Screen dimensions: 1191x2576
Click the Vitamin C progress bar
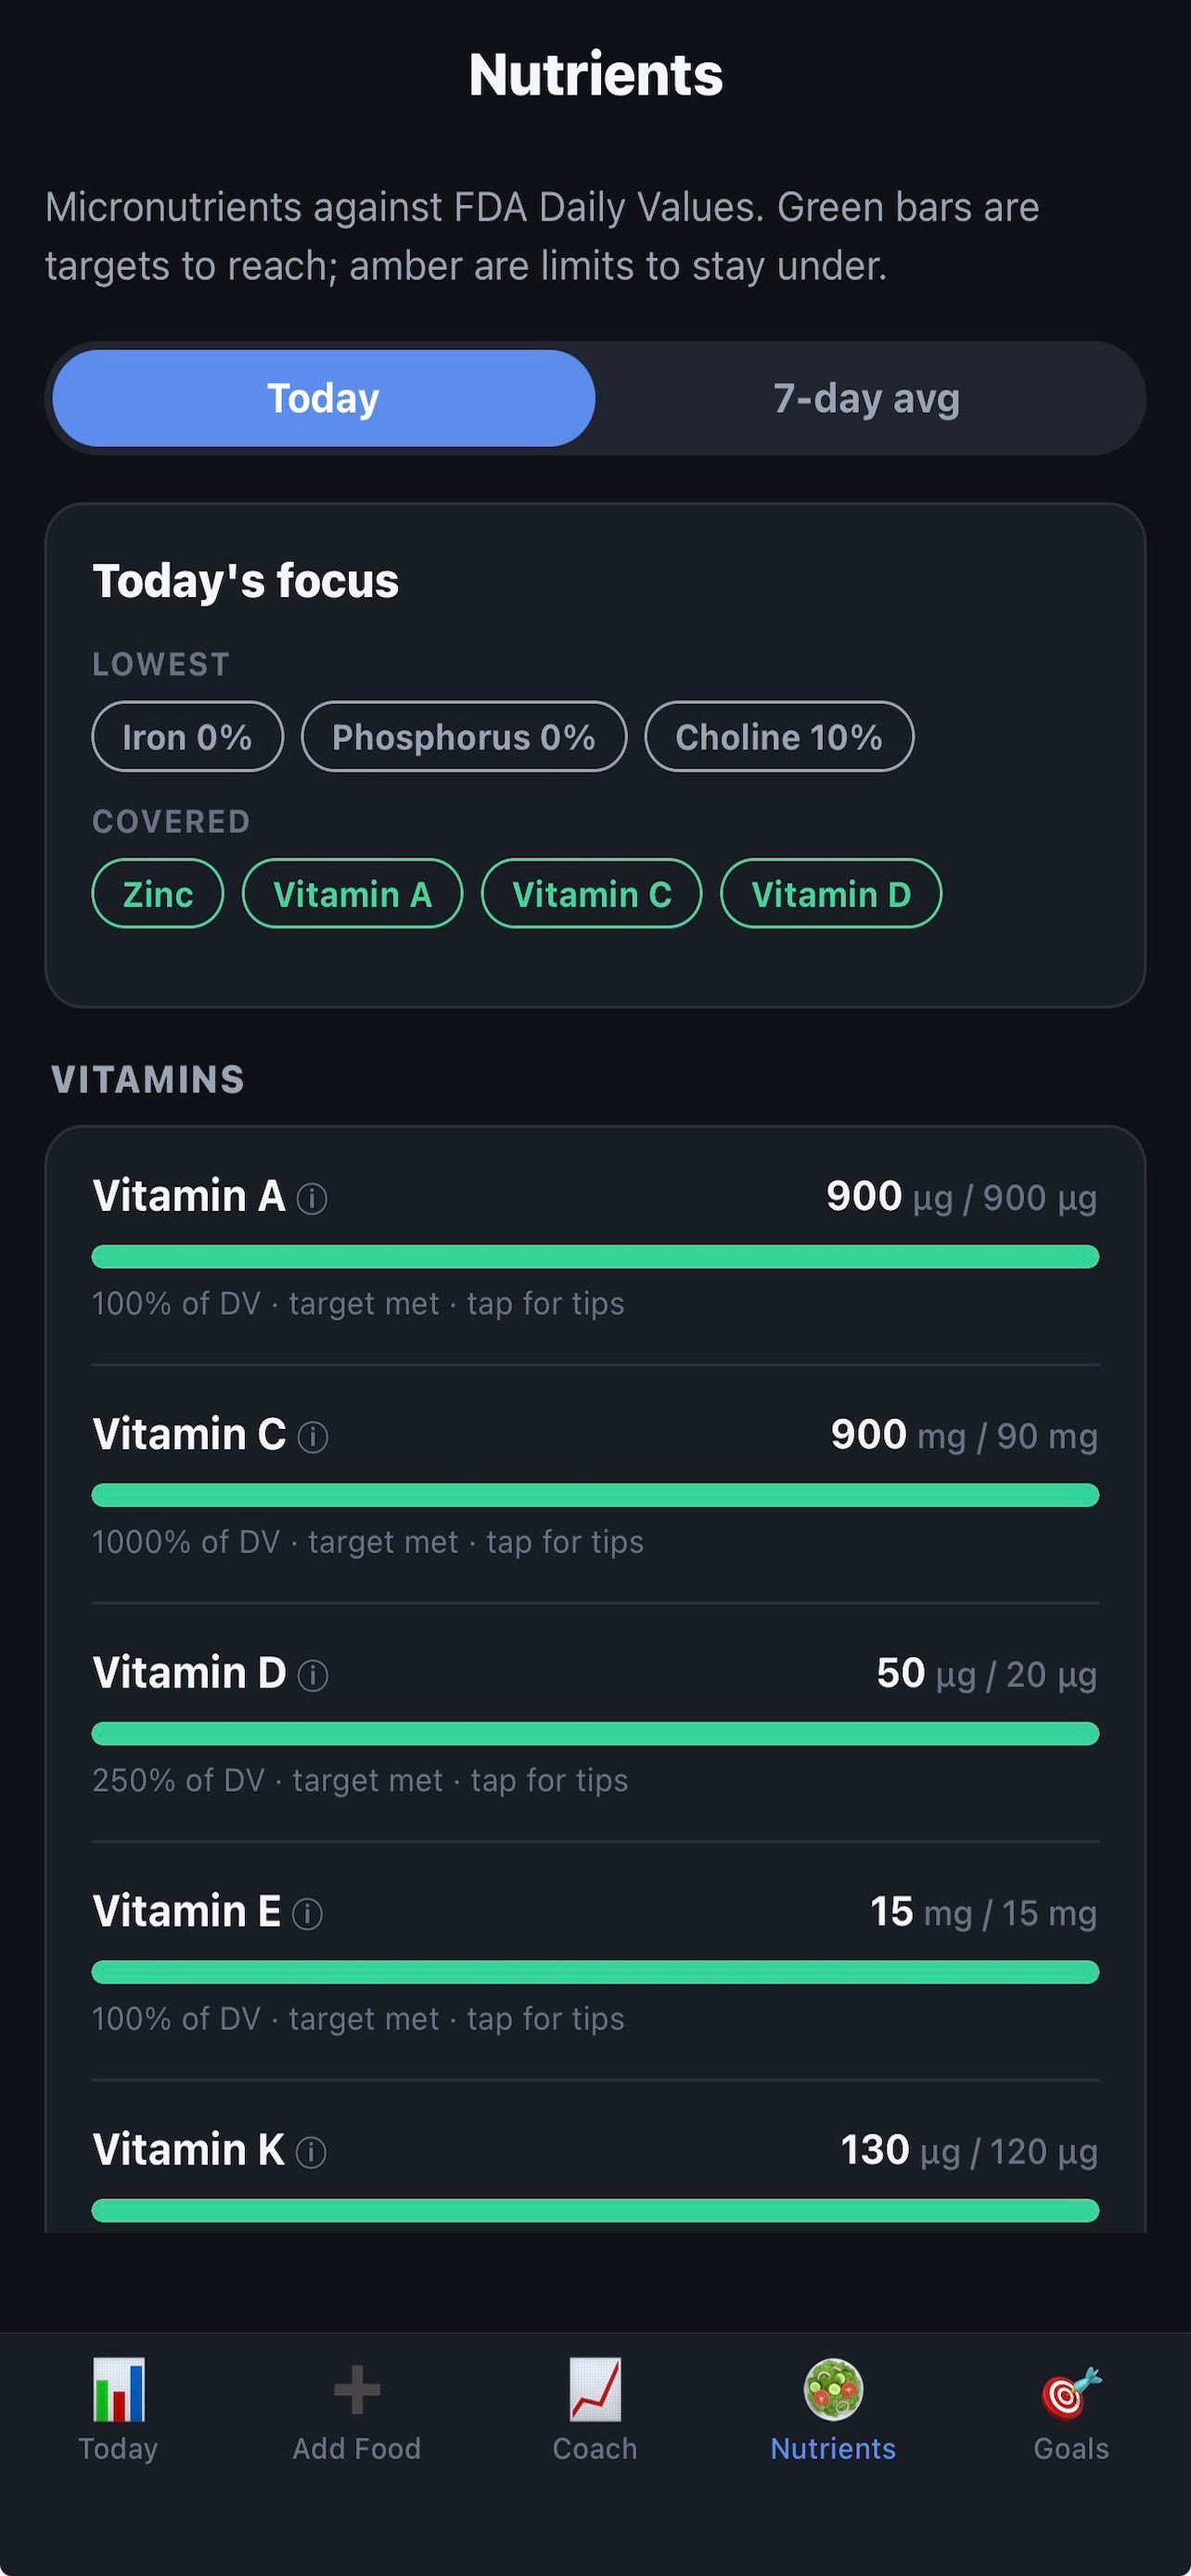click(595, 1495)
